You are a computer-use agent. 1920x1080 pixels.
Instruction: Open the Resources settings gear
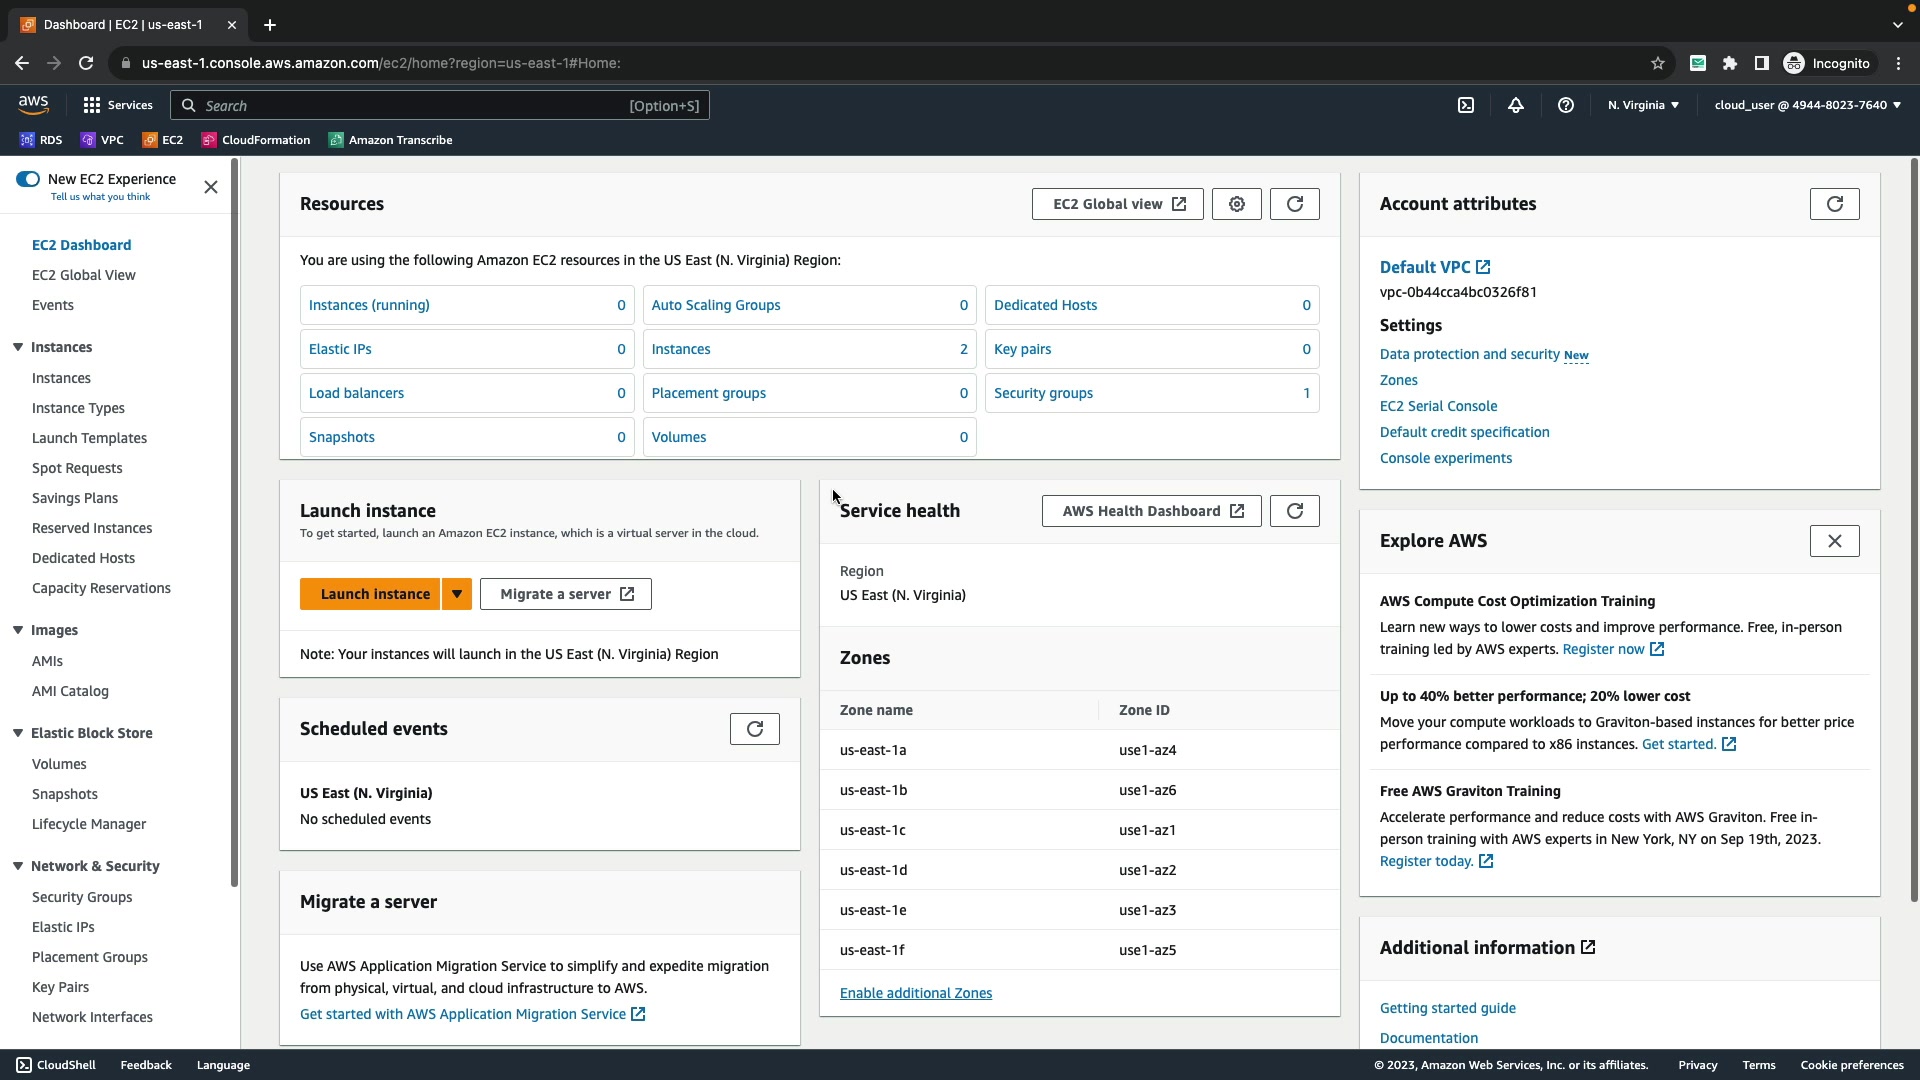tap(1237, 204)
